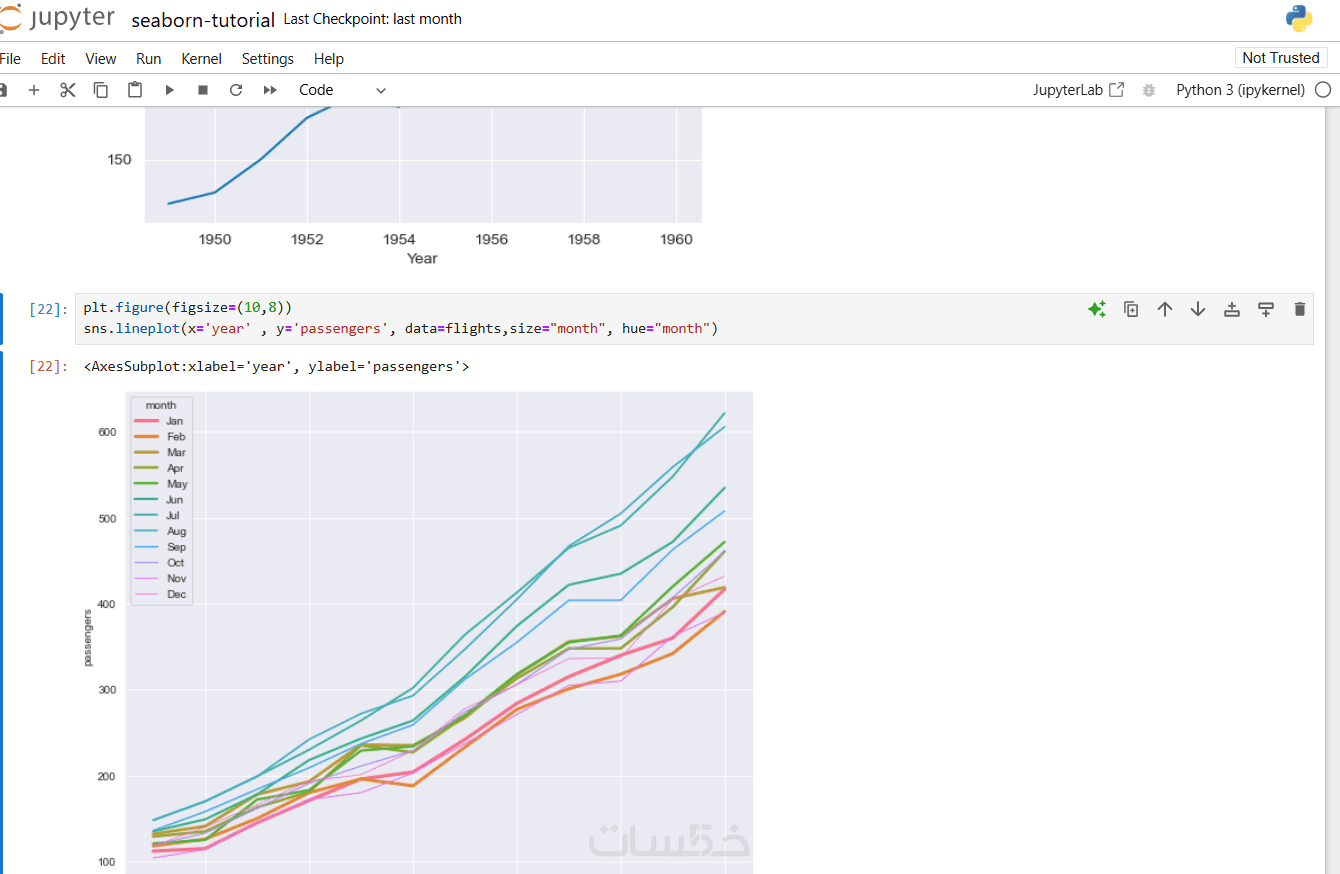
Task: Open the Kernel menu
Action: pyautogui.click(x=201, y=59)
